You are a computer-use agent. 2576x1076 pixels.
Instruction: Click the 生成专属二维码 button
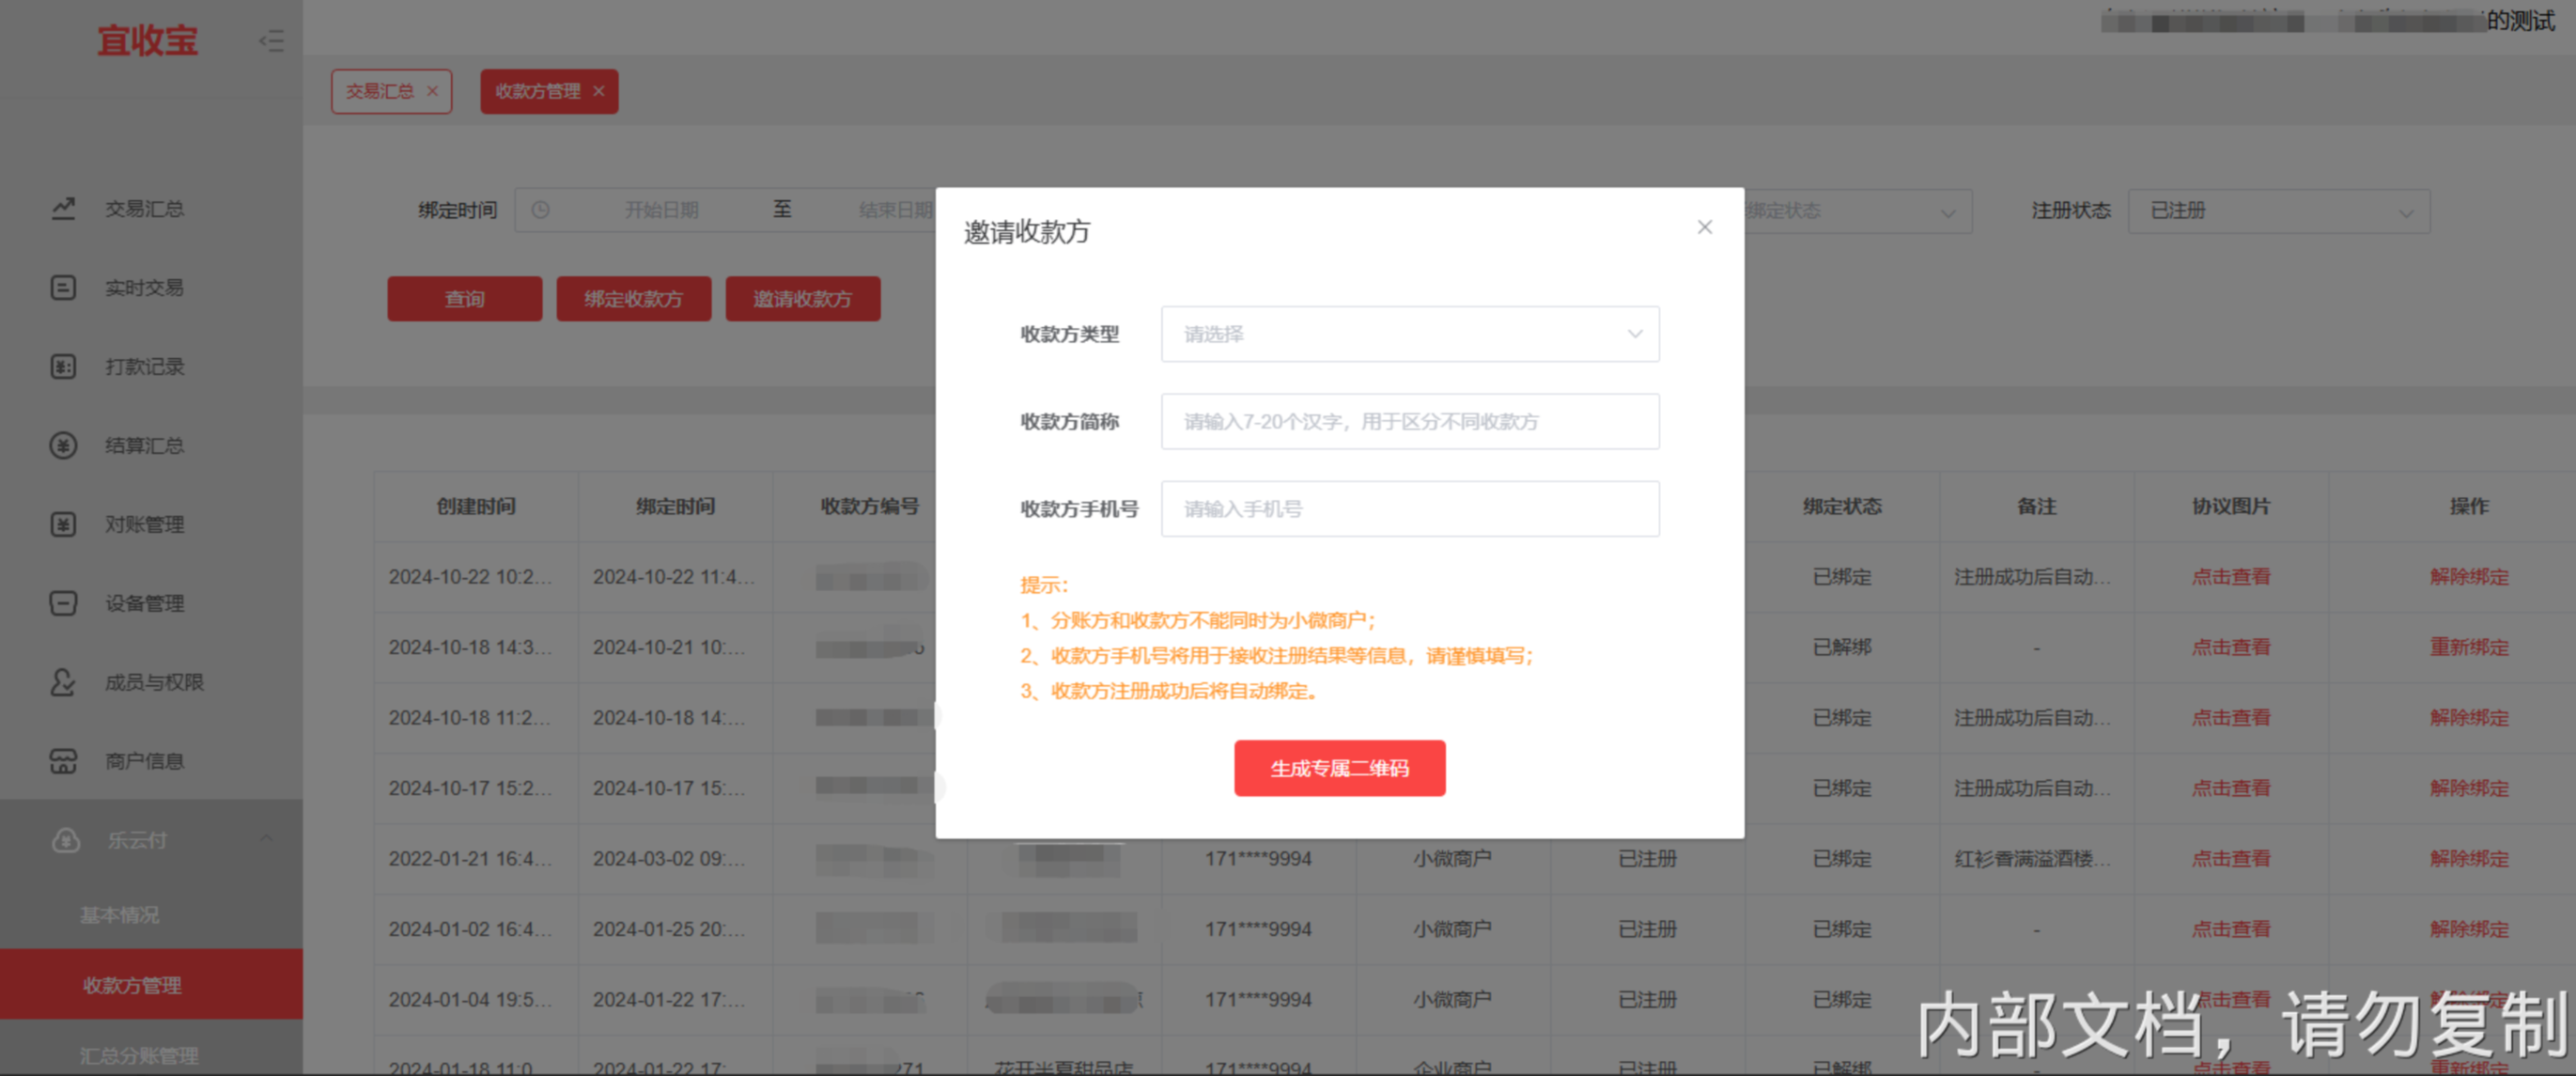1340,768
